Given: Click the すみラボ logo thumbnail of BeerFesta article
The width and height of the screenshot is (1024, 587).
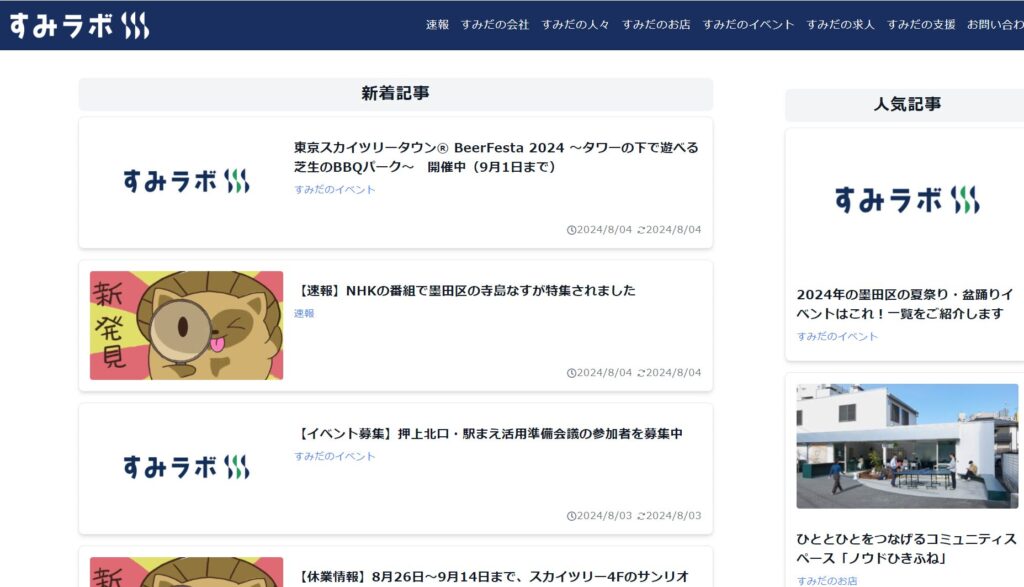Looking at the screenshot, I should (186, 182).
